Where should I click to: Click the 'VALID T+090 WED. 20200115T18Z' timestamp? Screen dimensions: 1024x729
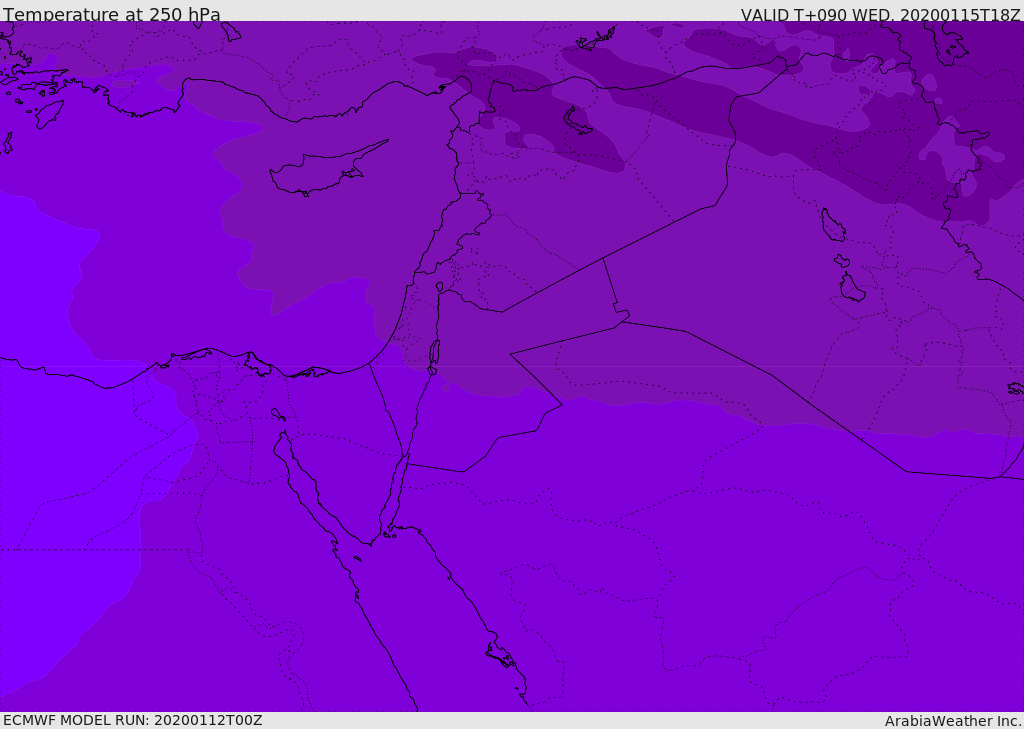click(x=880, y=14)
